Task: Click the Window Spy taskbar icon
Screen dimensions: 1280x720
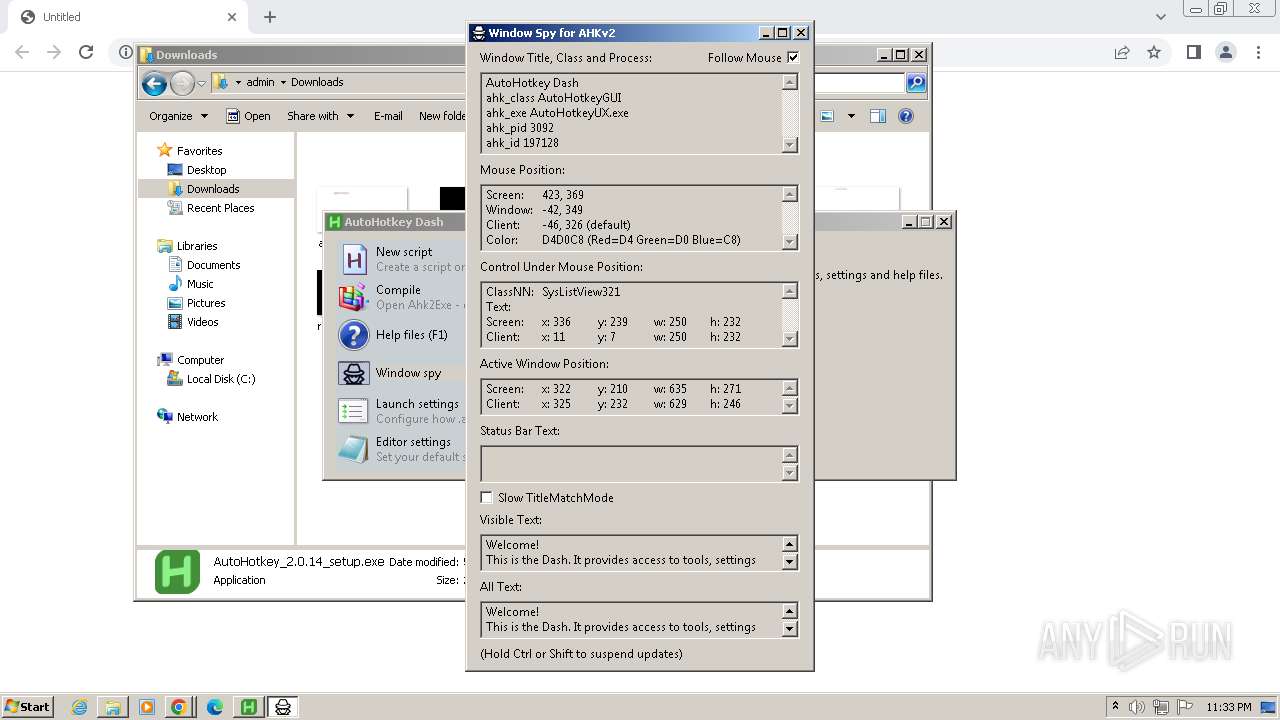Action: 283,707
